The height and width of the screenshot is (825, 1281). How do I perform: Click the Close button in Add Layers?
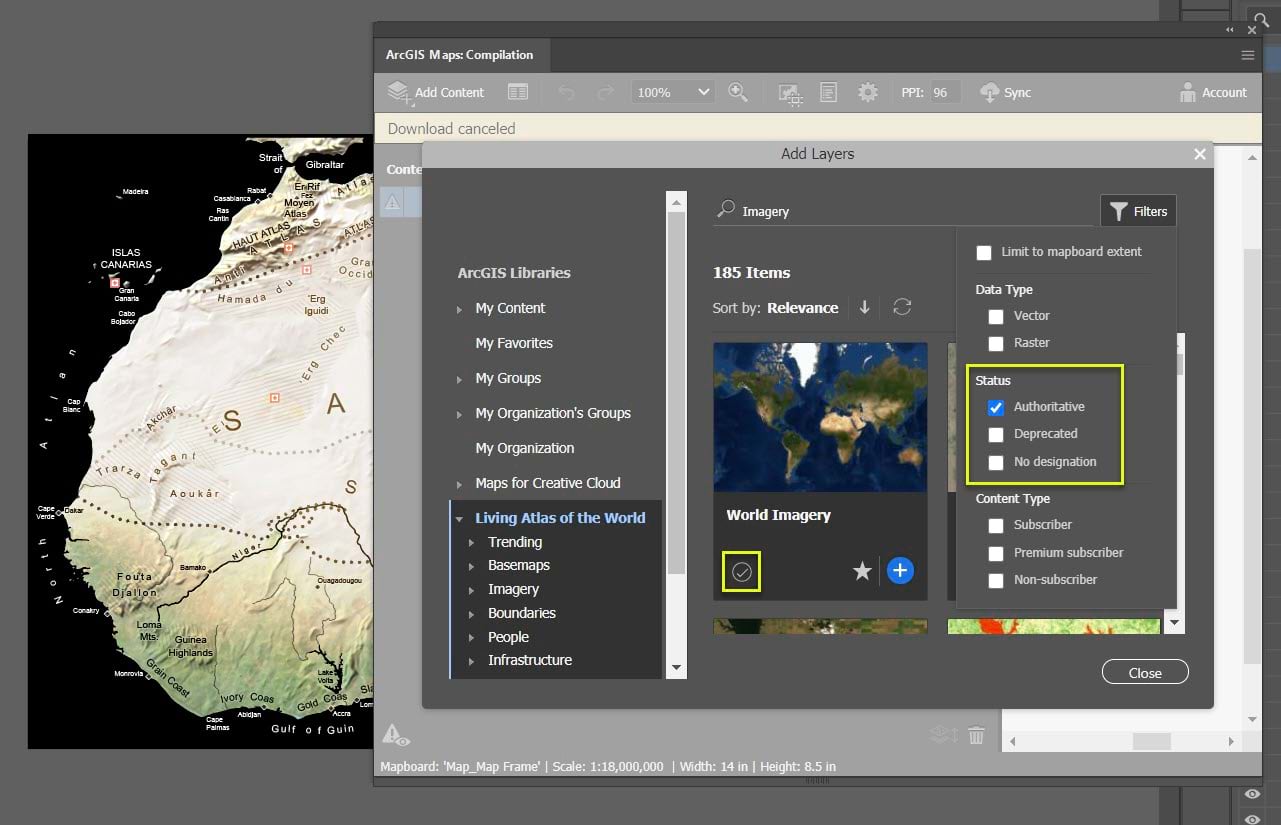click(1144, 671)
